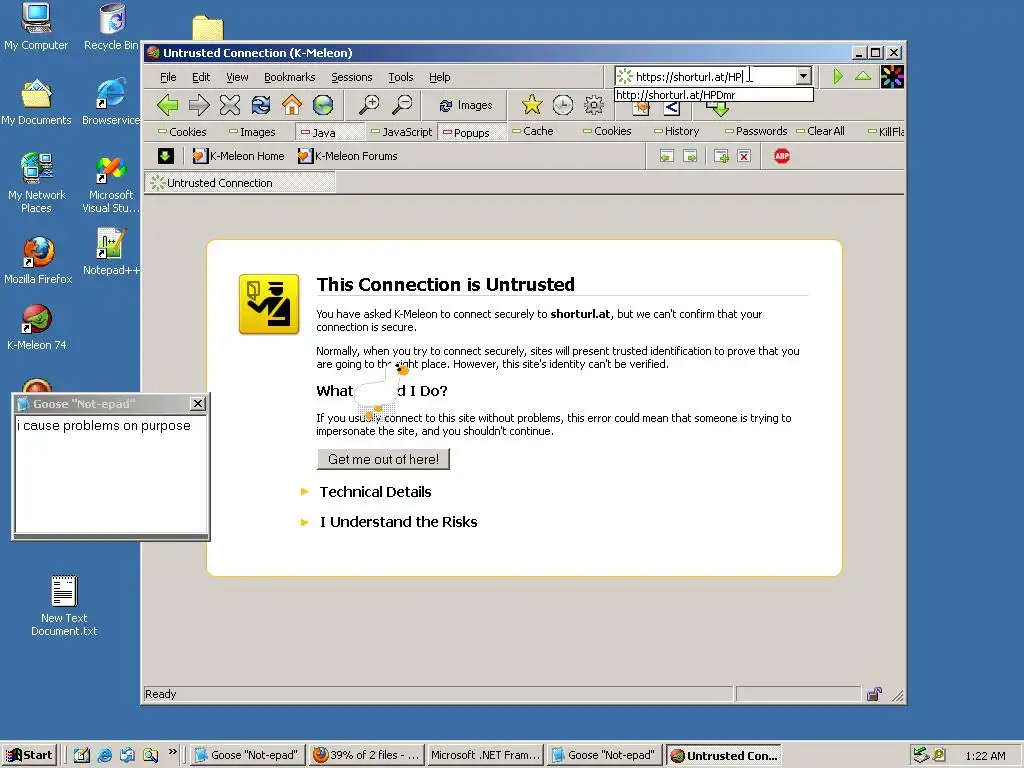Open bookmarks with the star icon

pyautogui.click(x=532, y=104)
